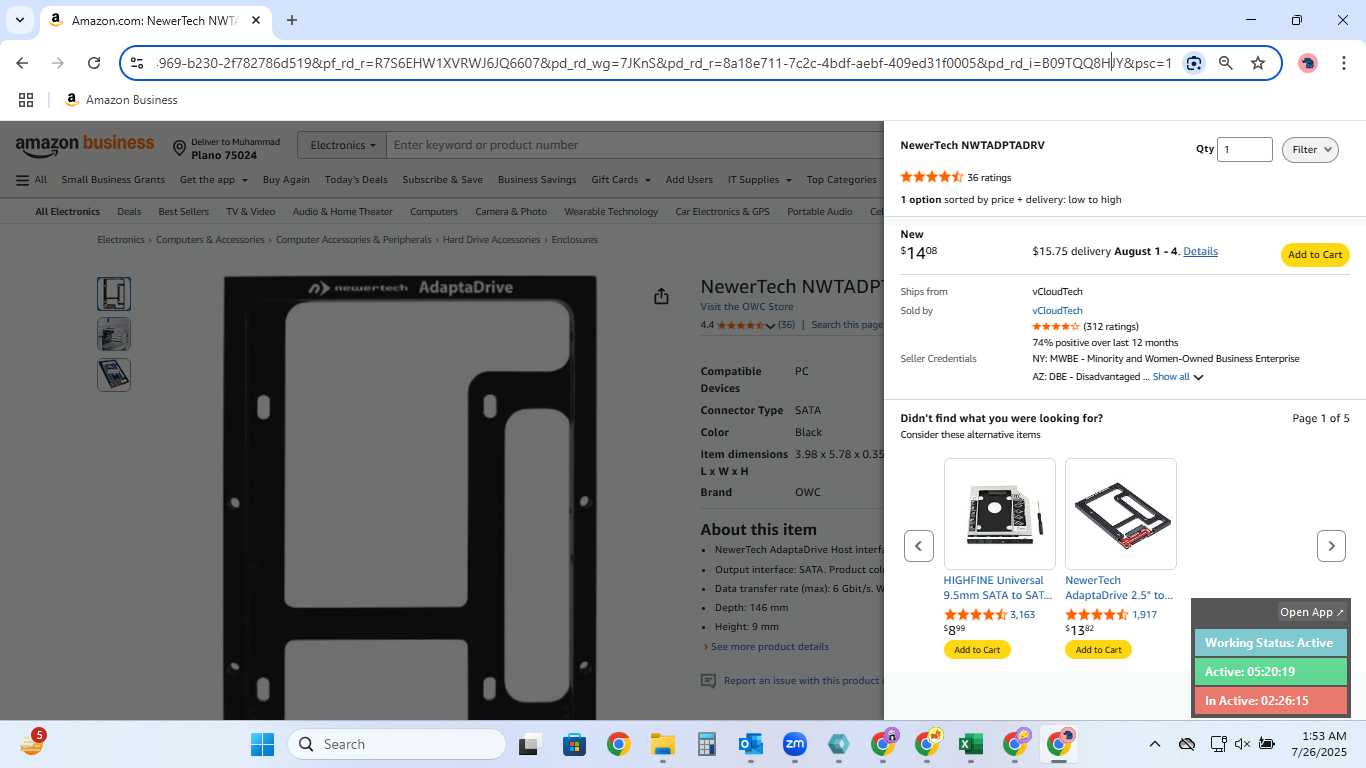Viewport: 1366px width, 768px height.
Task: Open Outlook from taskbar
Action: [750, 744]
